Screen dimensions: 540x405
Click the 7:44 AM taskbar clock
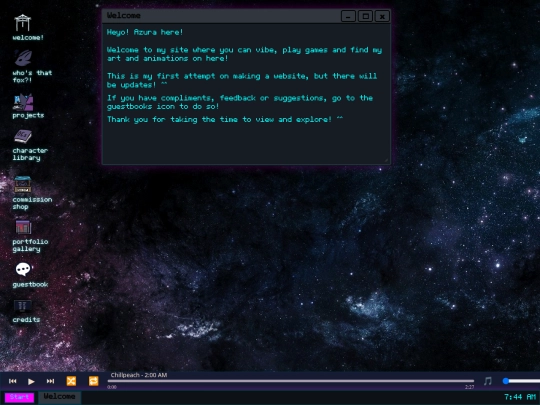pos(520,397)
